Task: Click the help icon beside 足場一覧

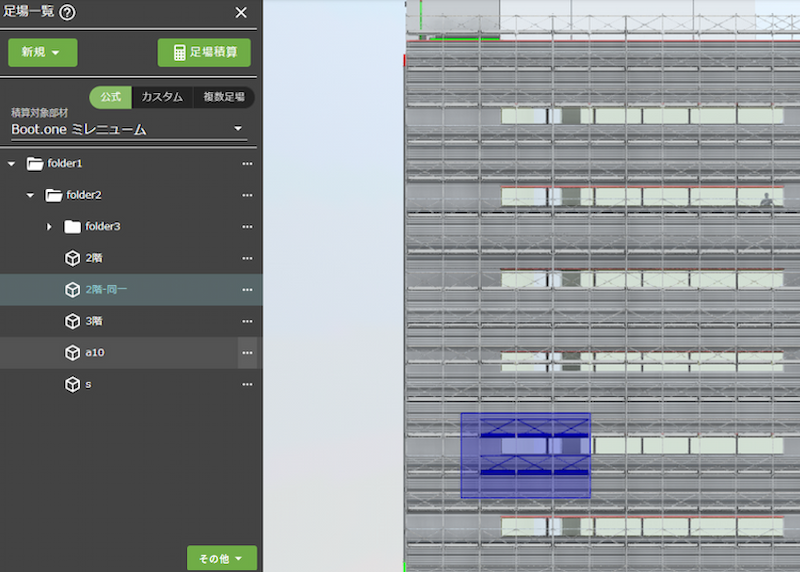Action: (68, 12)
